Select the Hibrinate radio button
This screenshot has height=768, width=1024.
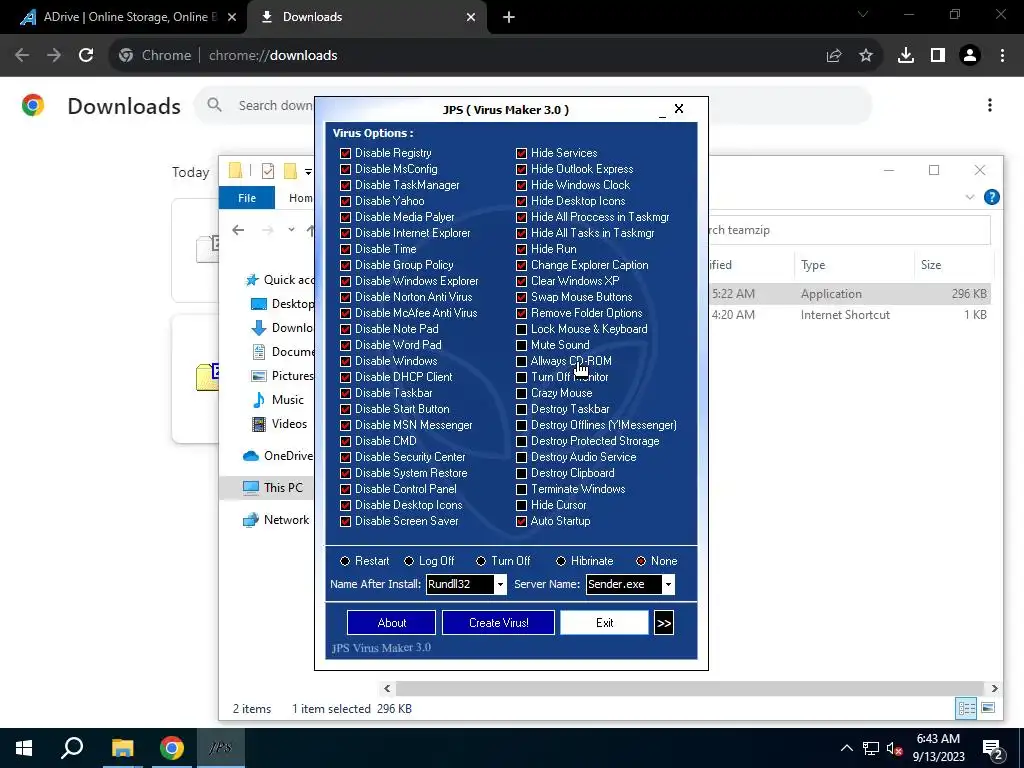click(560, 561)
